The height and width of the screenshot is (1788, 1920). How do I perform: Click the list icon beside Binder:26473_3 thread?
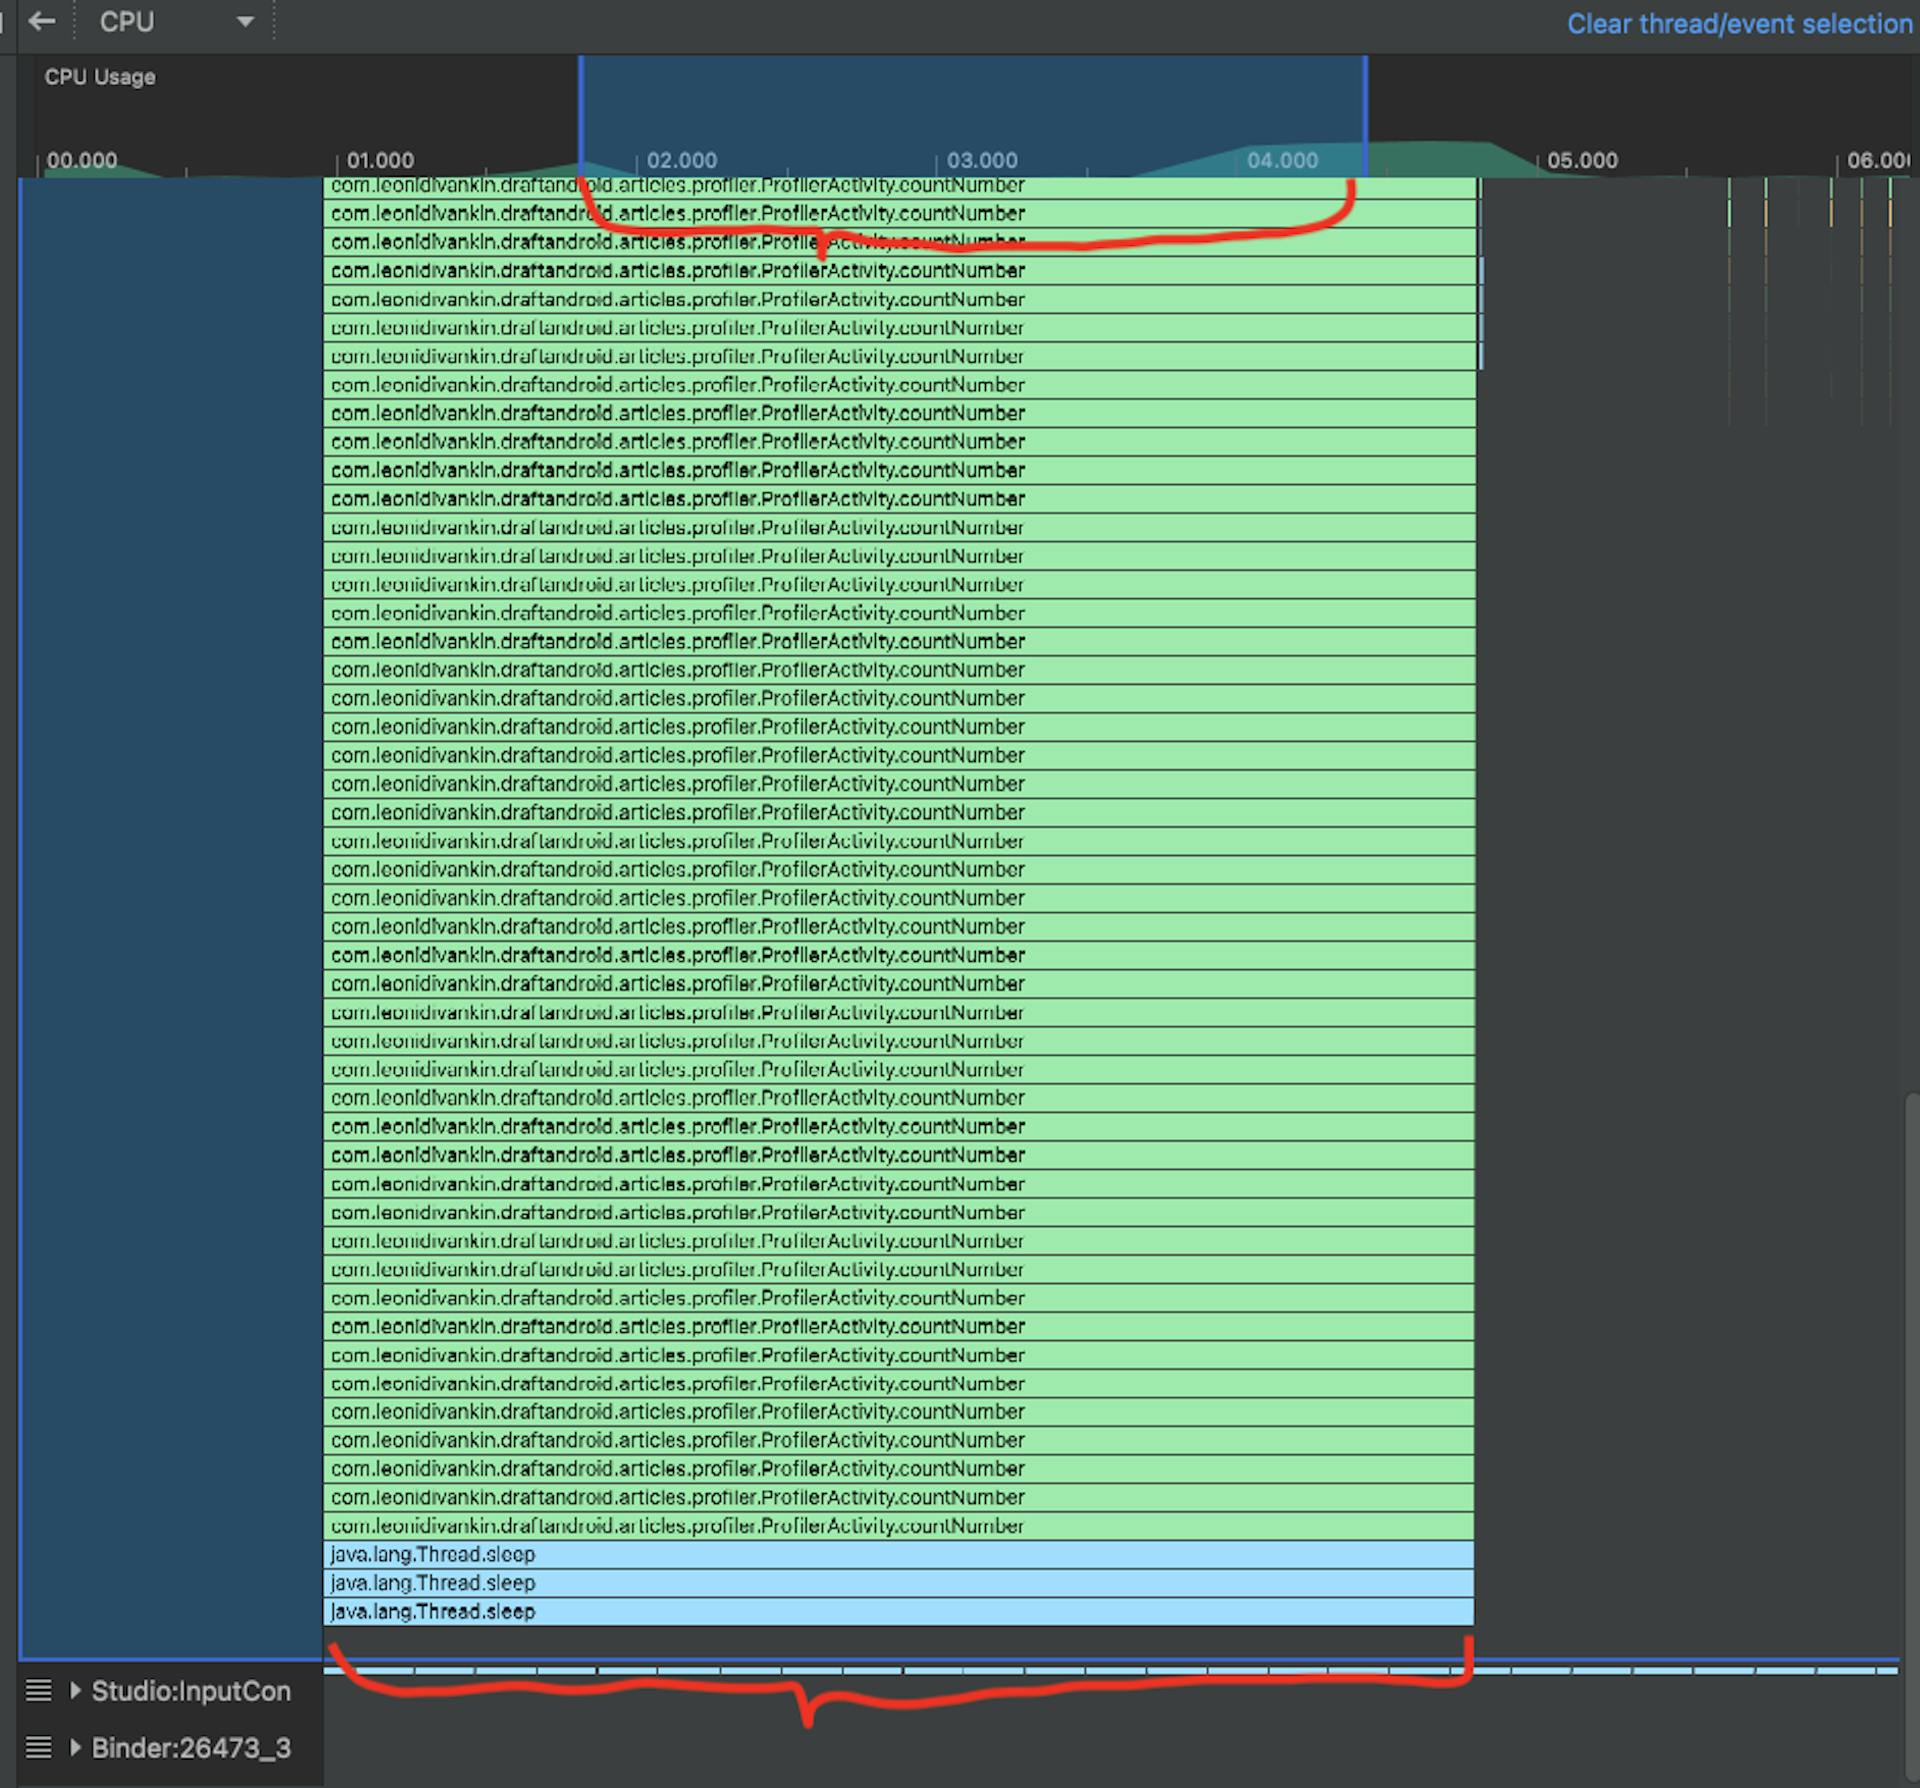(40, 1747)
